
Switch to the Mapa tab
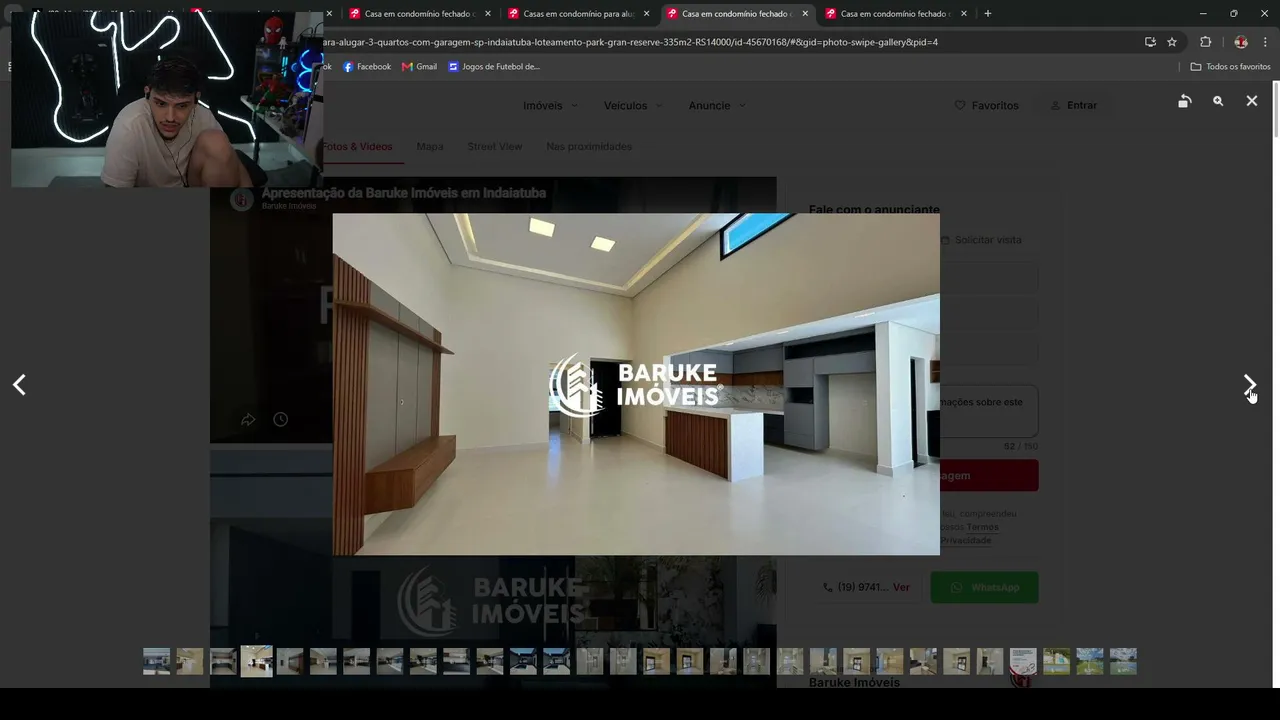click(x=430, y=147)
